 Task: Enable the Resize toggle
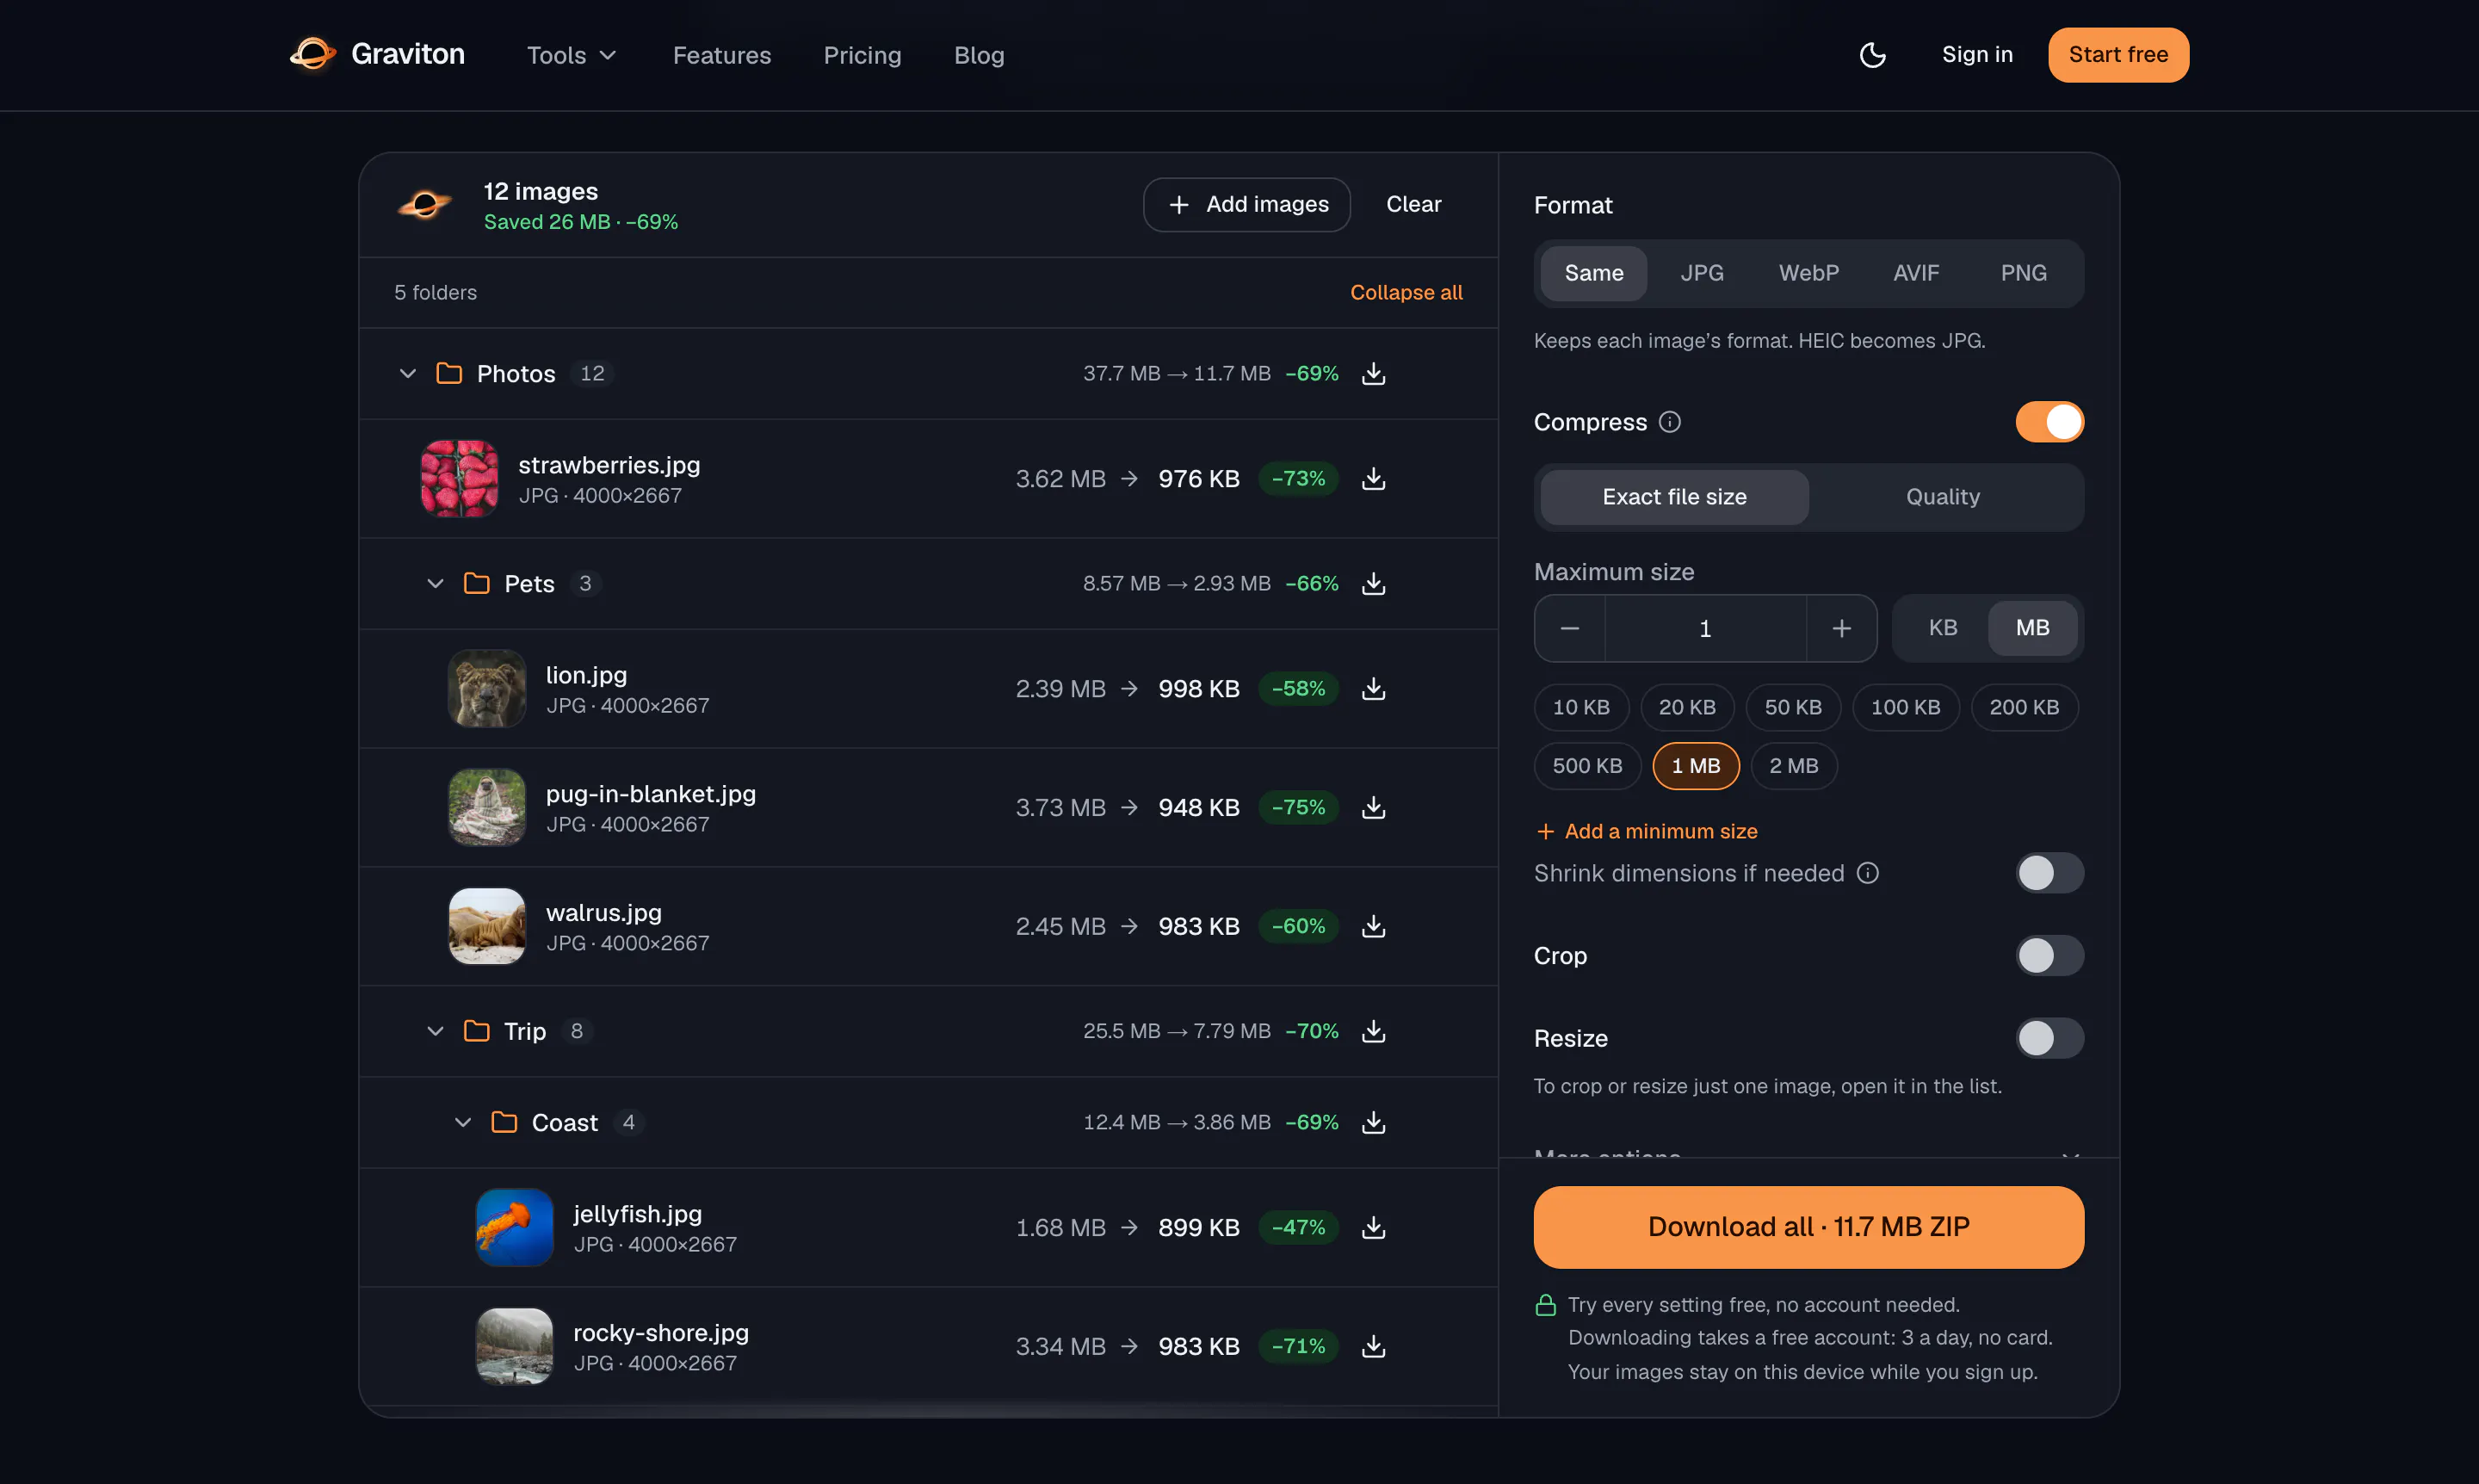[x=2049, y=1038]
